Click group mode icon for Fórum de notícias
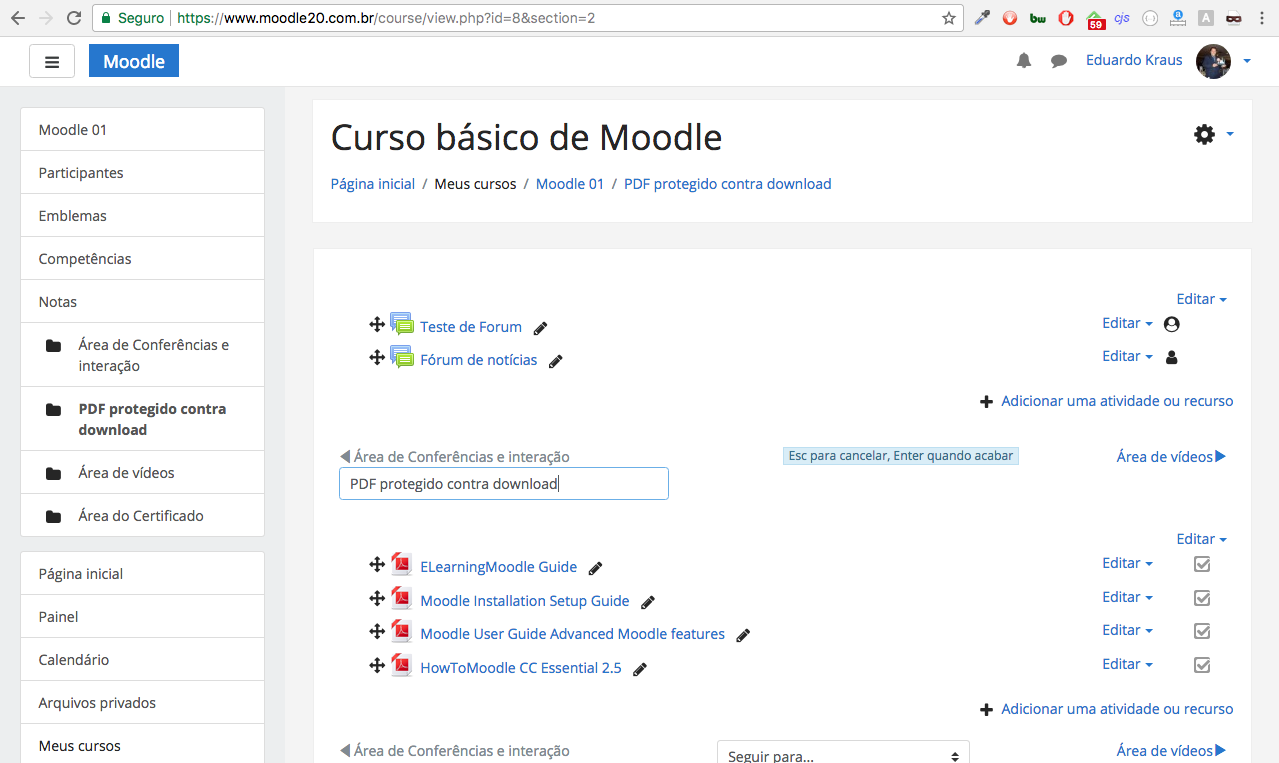1279x763 pixels. pyautogui.click(x=1172, y=357)
